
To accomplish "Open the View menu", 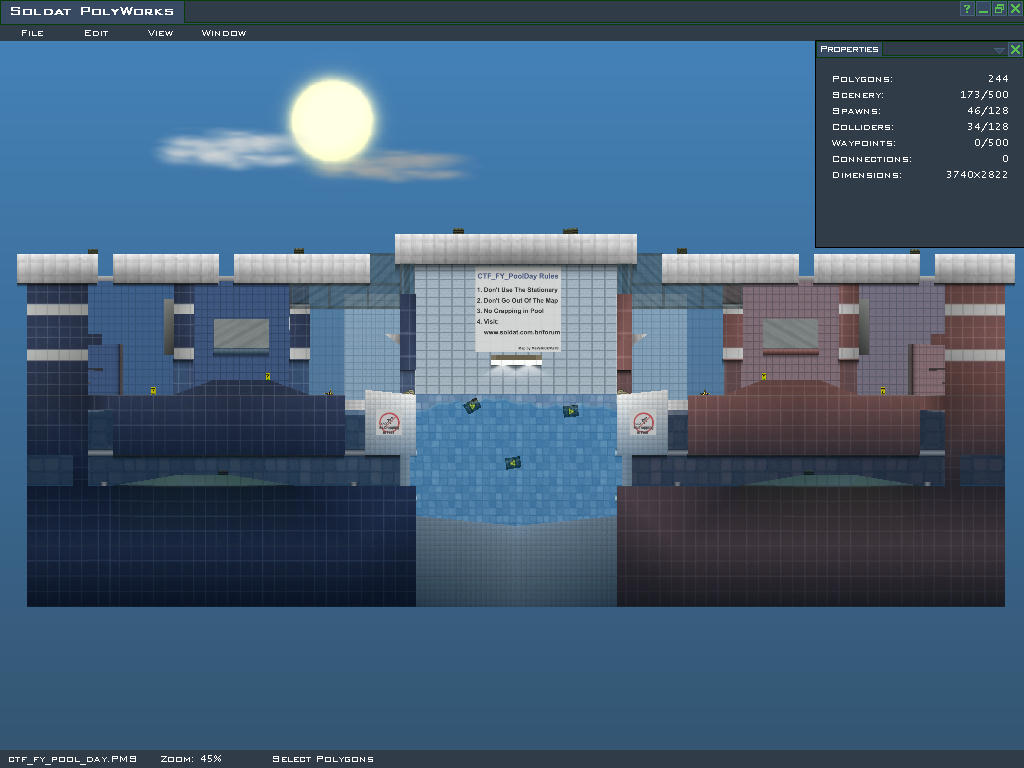I will tap(160, 33).
